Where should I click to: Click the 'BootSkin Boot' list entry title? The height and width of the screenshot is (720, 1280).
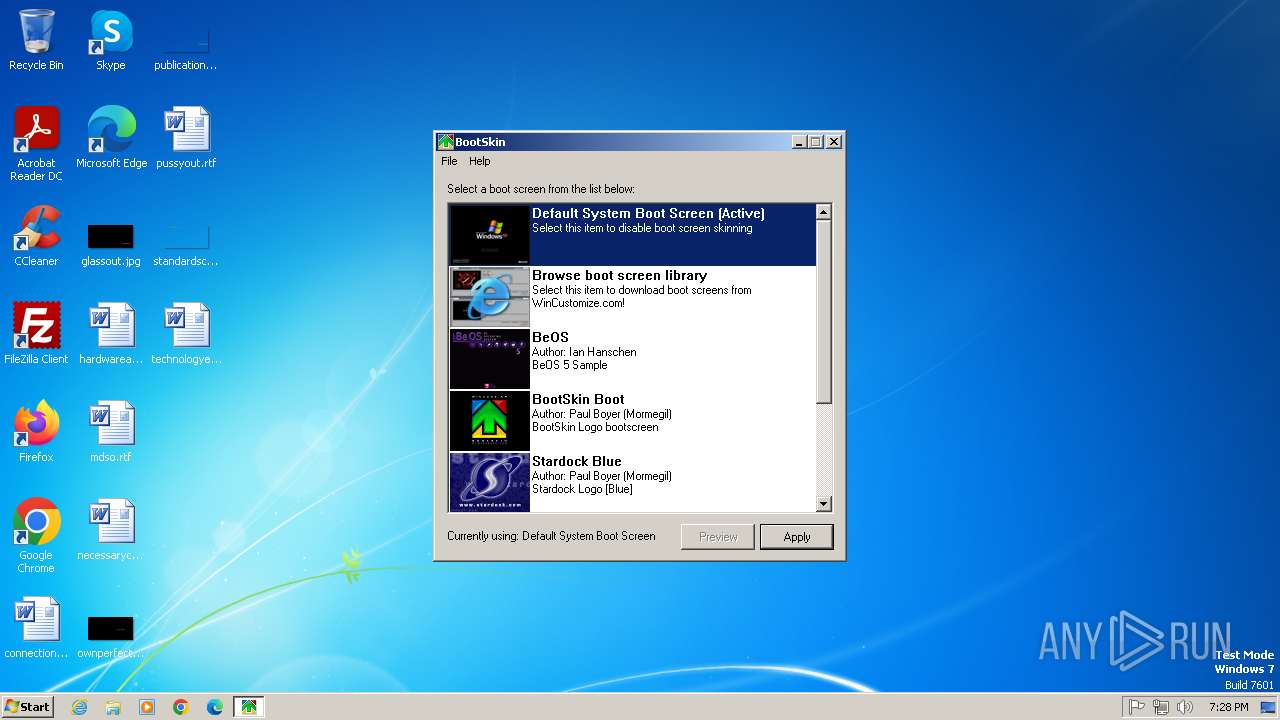click(x=578, y=399)
